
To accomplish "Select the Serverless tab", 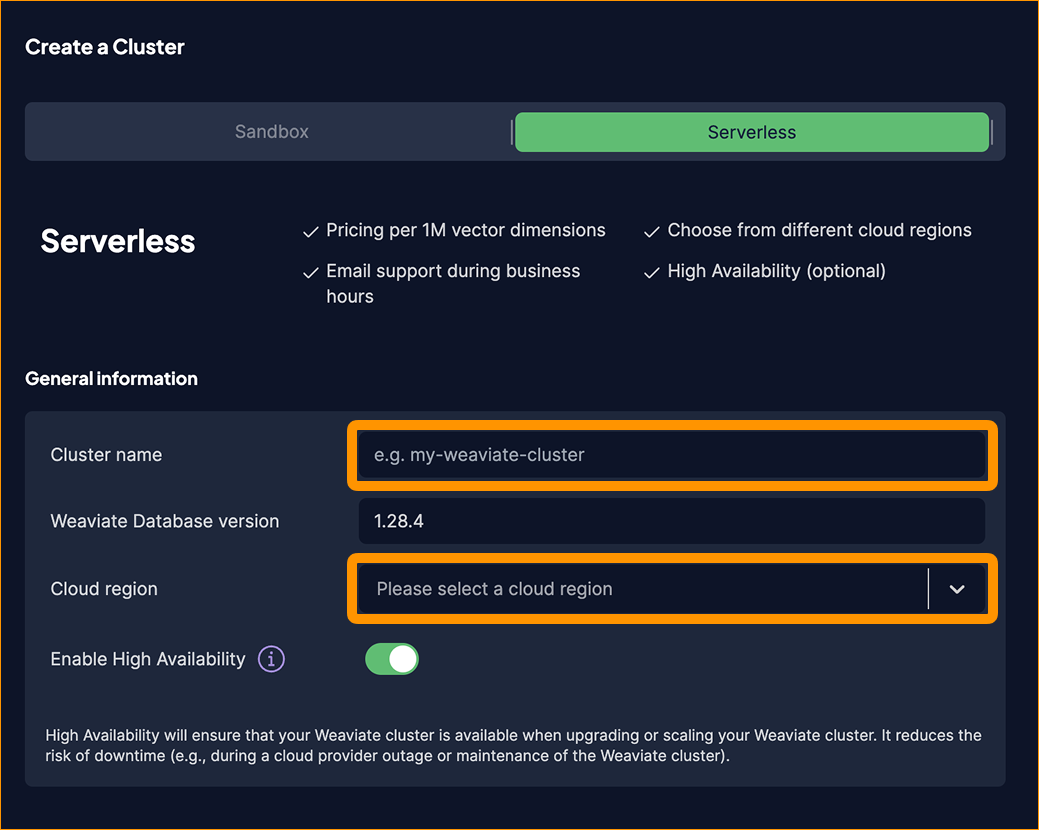I will pyautogui.click(x=752, y=132).
